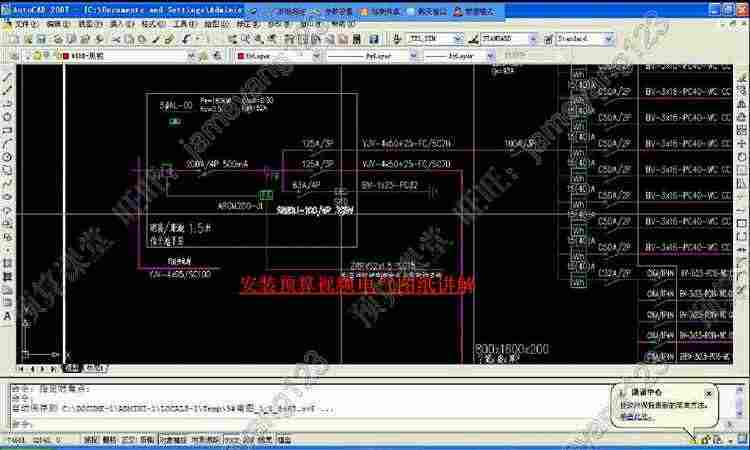Toggle 线宽 lineweight display in status bar
The width and height of the screenshot is (750, 450).
point(265,439)
